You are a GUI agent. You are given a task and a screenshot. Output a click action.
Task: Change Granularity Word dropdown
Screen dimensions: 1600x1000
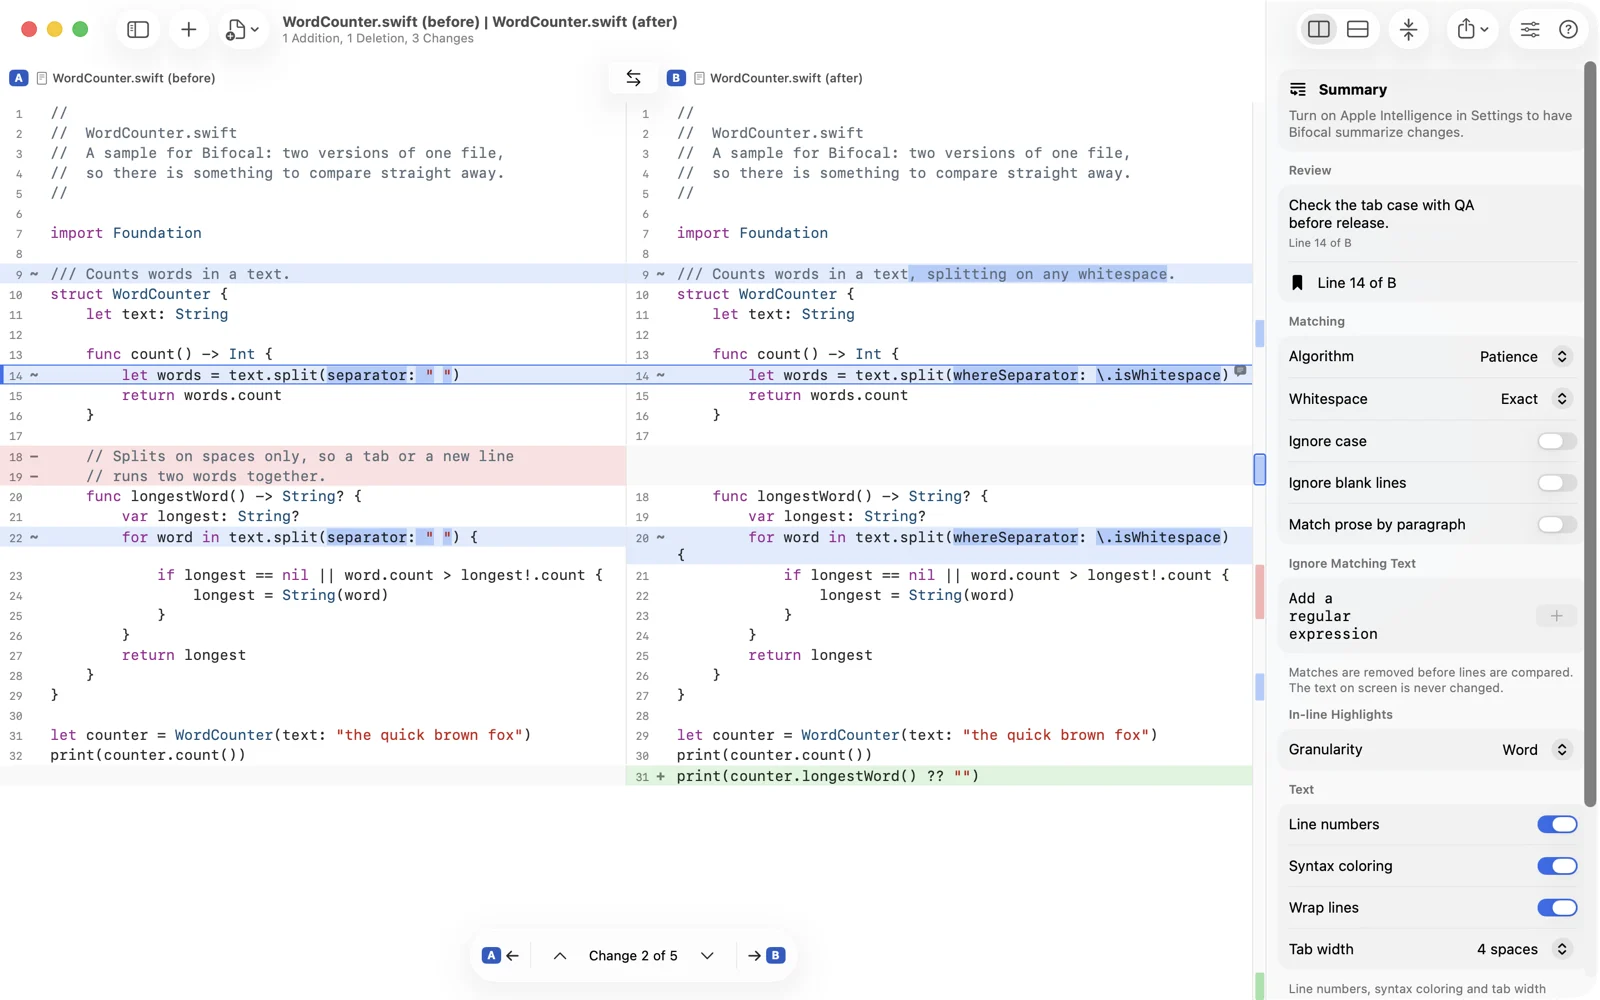pyautogui.click(x=1535, y=750)
